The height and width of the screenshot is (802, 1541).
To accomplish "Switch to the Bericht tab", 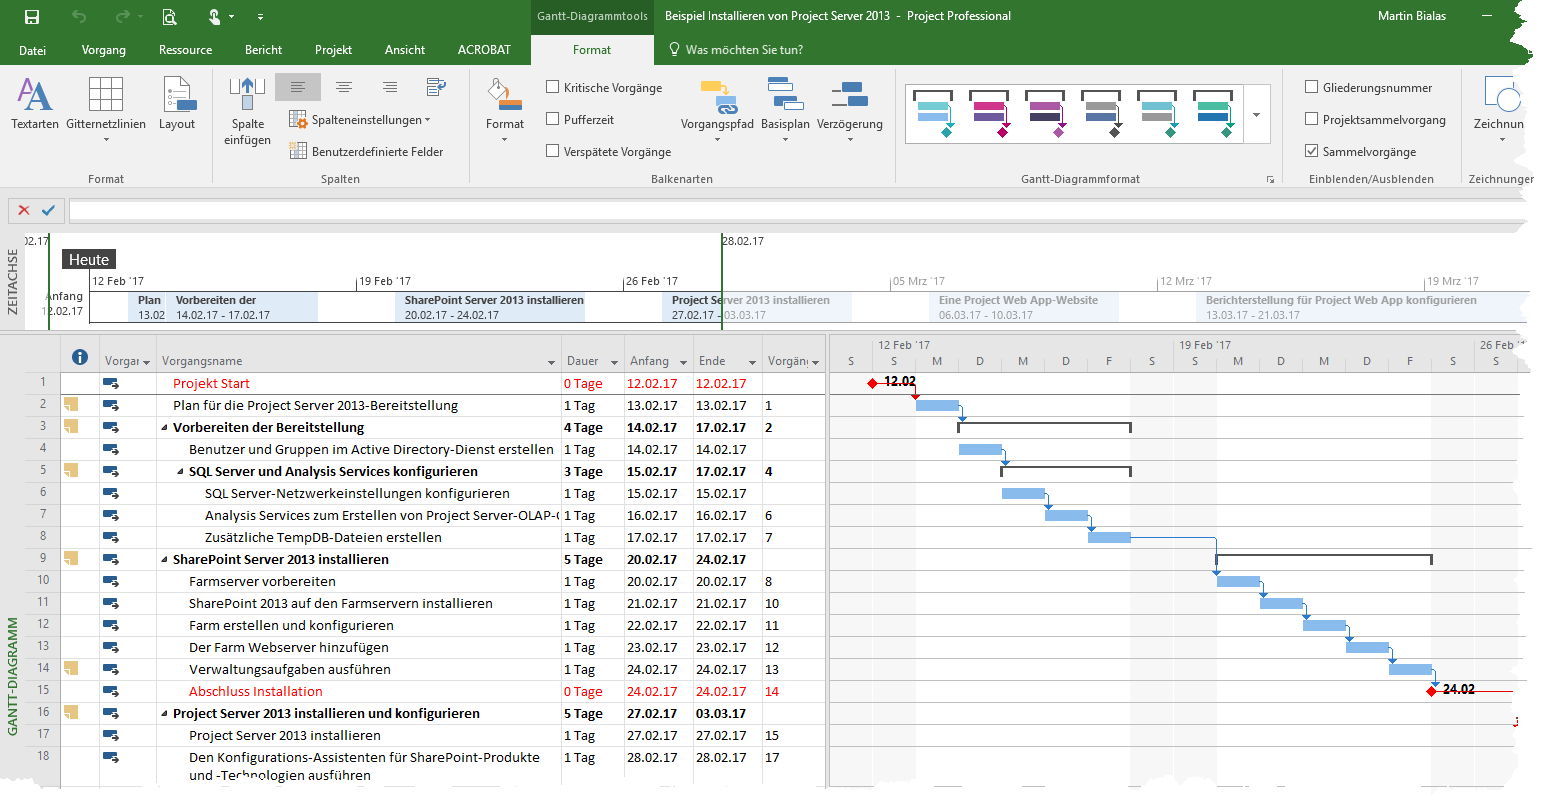I will tap(263, 50).
